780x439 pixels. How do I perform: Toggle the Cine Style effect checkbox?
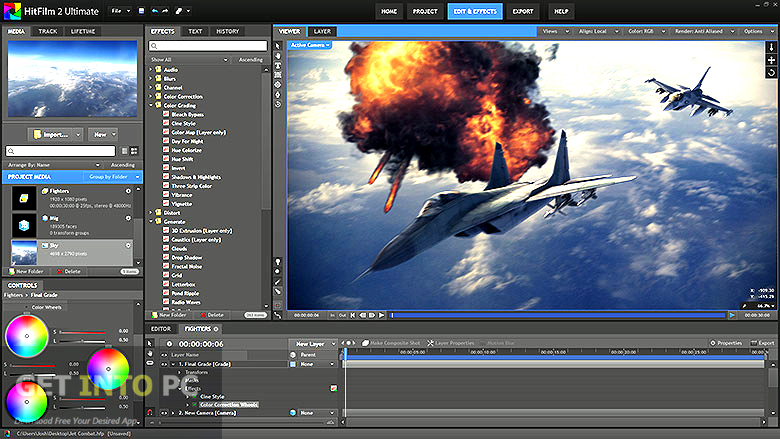click(x=195, y=397)
